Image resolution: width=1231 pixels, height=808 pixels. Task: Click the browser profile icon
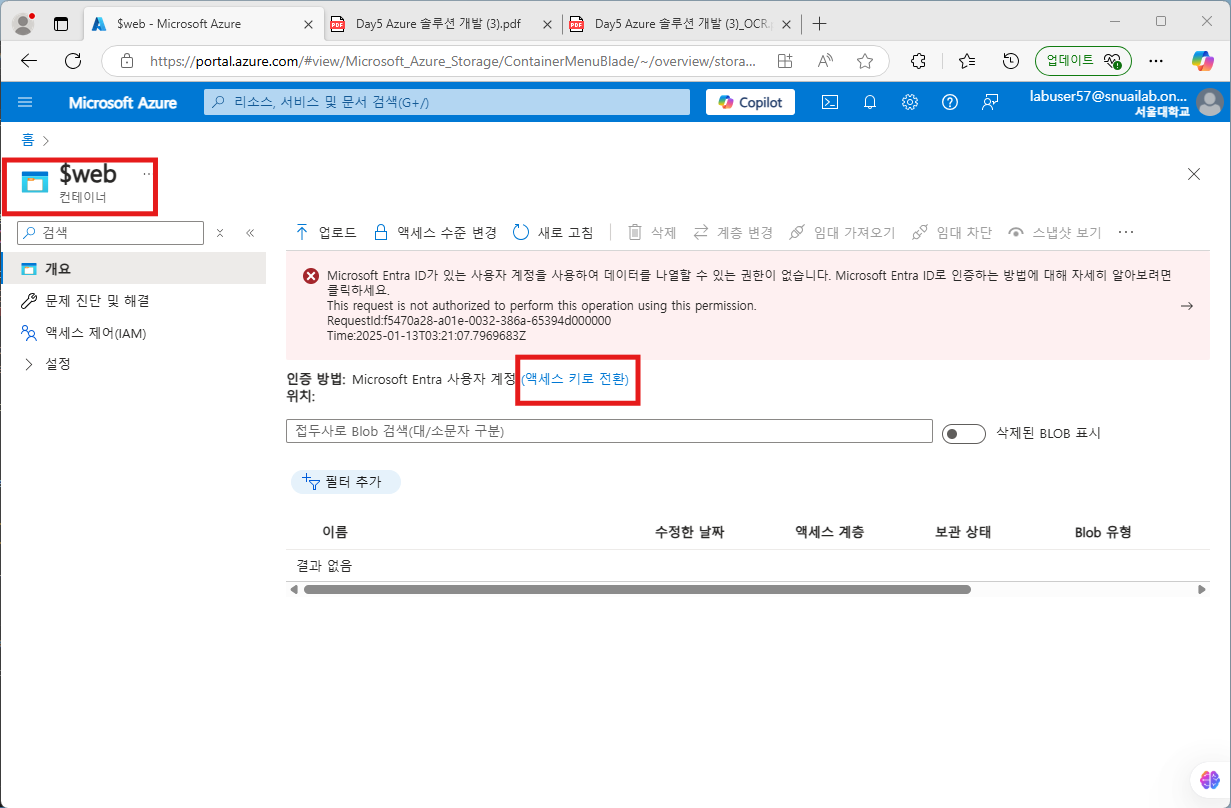[24, 24]
